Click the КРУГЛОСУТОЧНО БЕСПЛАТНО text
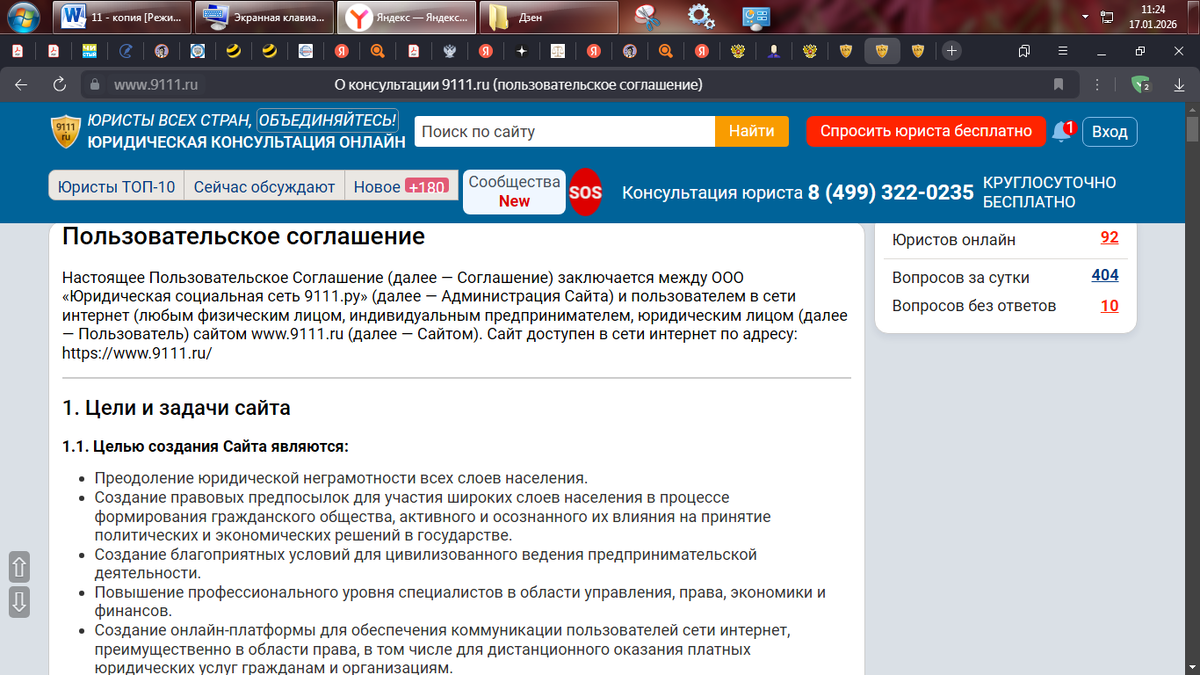Image resolution: width=1200 pixels, height=675 pixels. pyautogui.click(x=1050, y=192)
